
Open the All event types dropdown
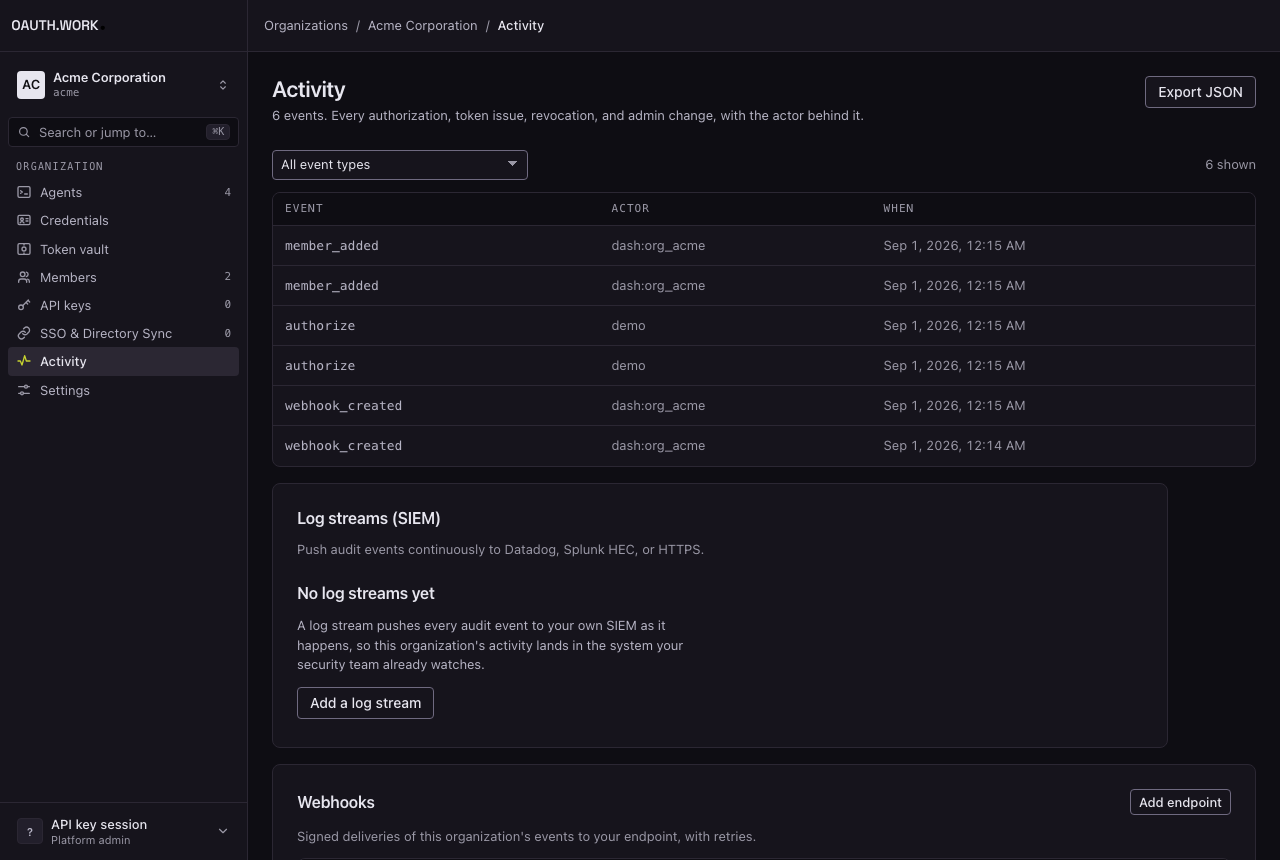tap(400, 164)
